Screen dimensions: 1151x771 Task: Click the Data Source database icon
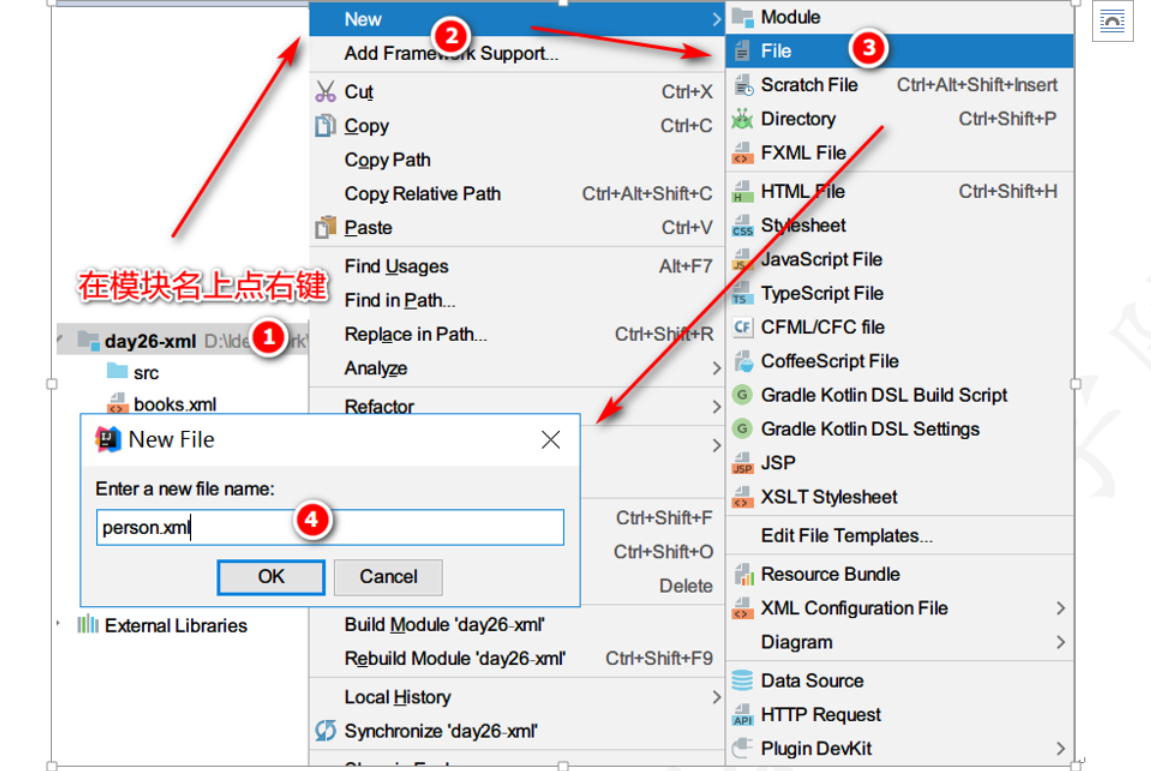742,681
